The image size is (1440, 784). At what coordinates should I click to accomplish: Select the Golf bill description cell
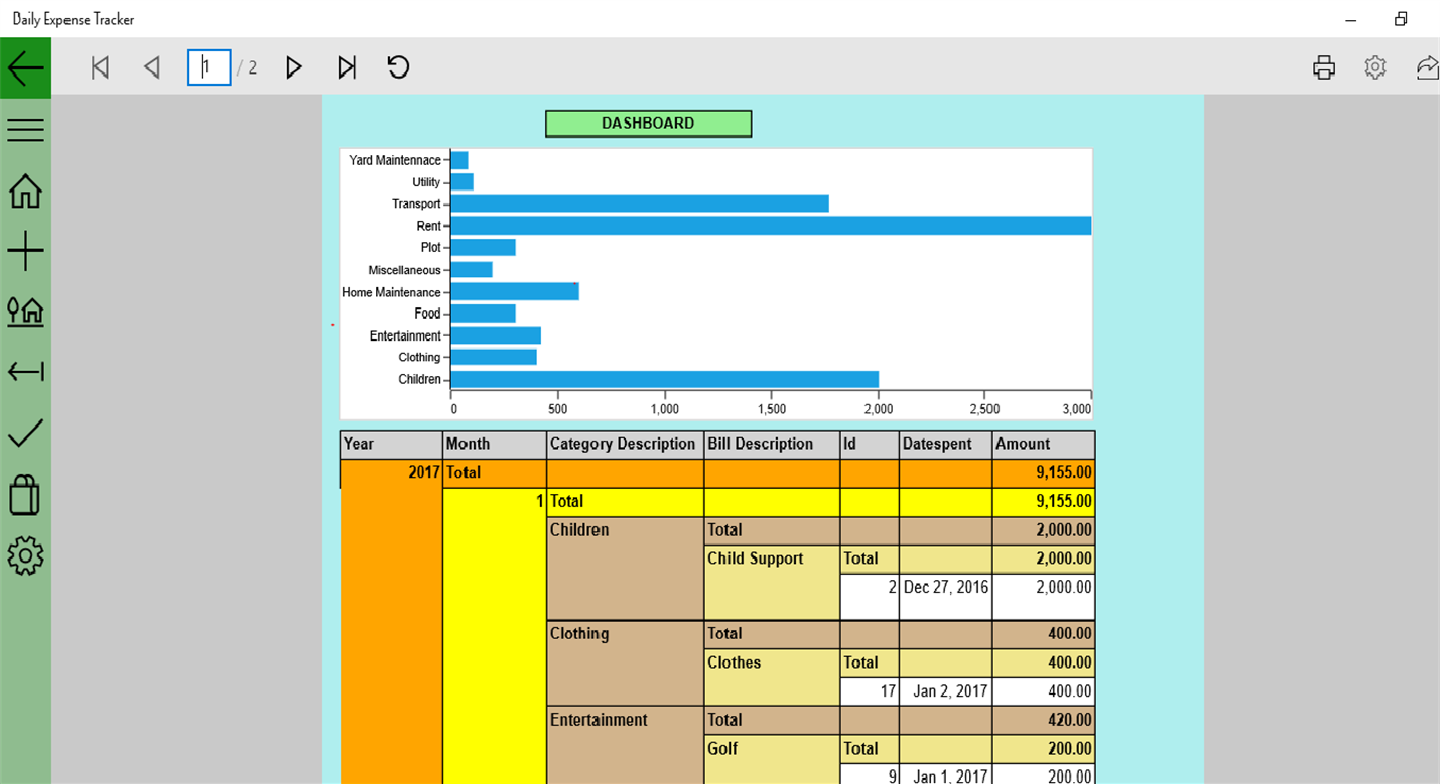pyautogui.click(x=771, y=759)
